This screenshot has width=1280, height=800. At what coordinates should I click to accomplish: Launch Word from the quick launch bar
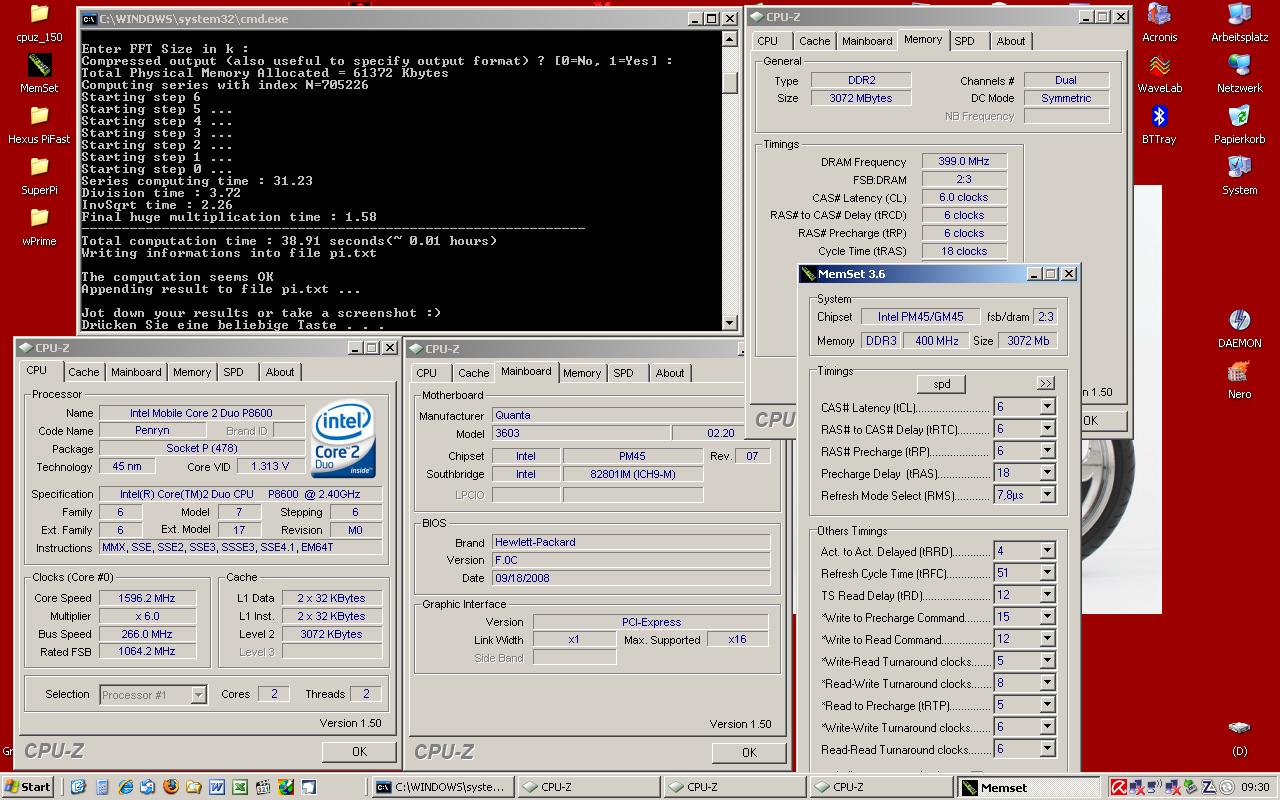tap(217, 787)
